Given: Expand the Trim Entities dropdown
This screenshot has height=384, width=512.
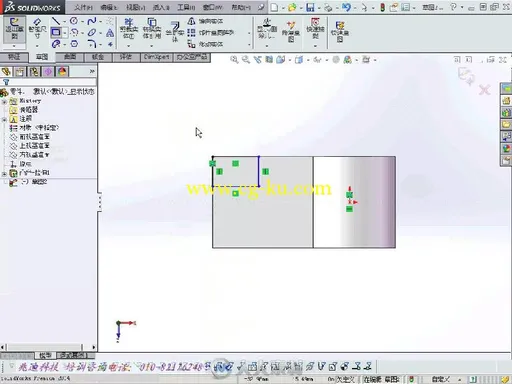Looking at the screenshot, I should coord(129,46).
